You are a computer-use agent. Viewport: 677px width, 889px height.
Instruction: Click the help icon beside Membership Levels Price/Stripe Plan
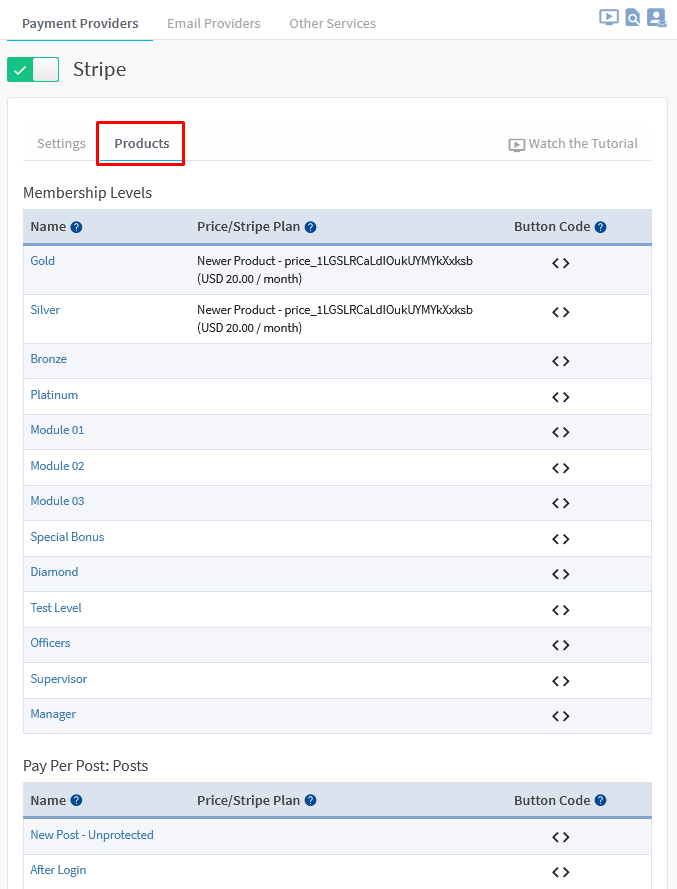click(310, 227)
